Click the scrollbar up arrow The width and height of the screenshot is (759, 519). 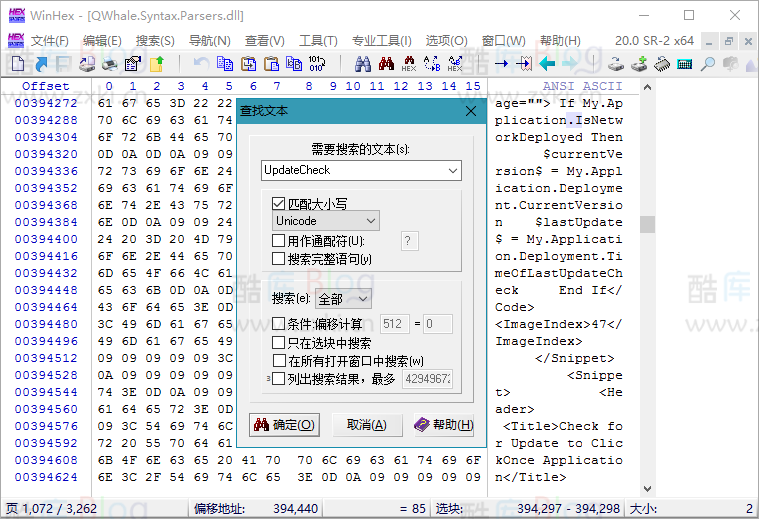click(647, 88)
